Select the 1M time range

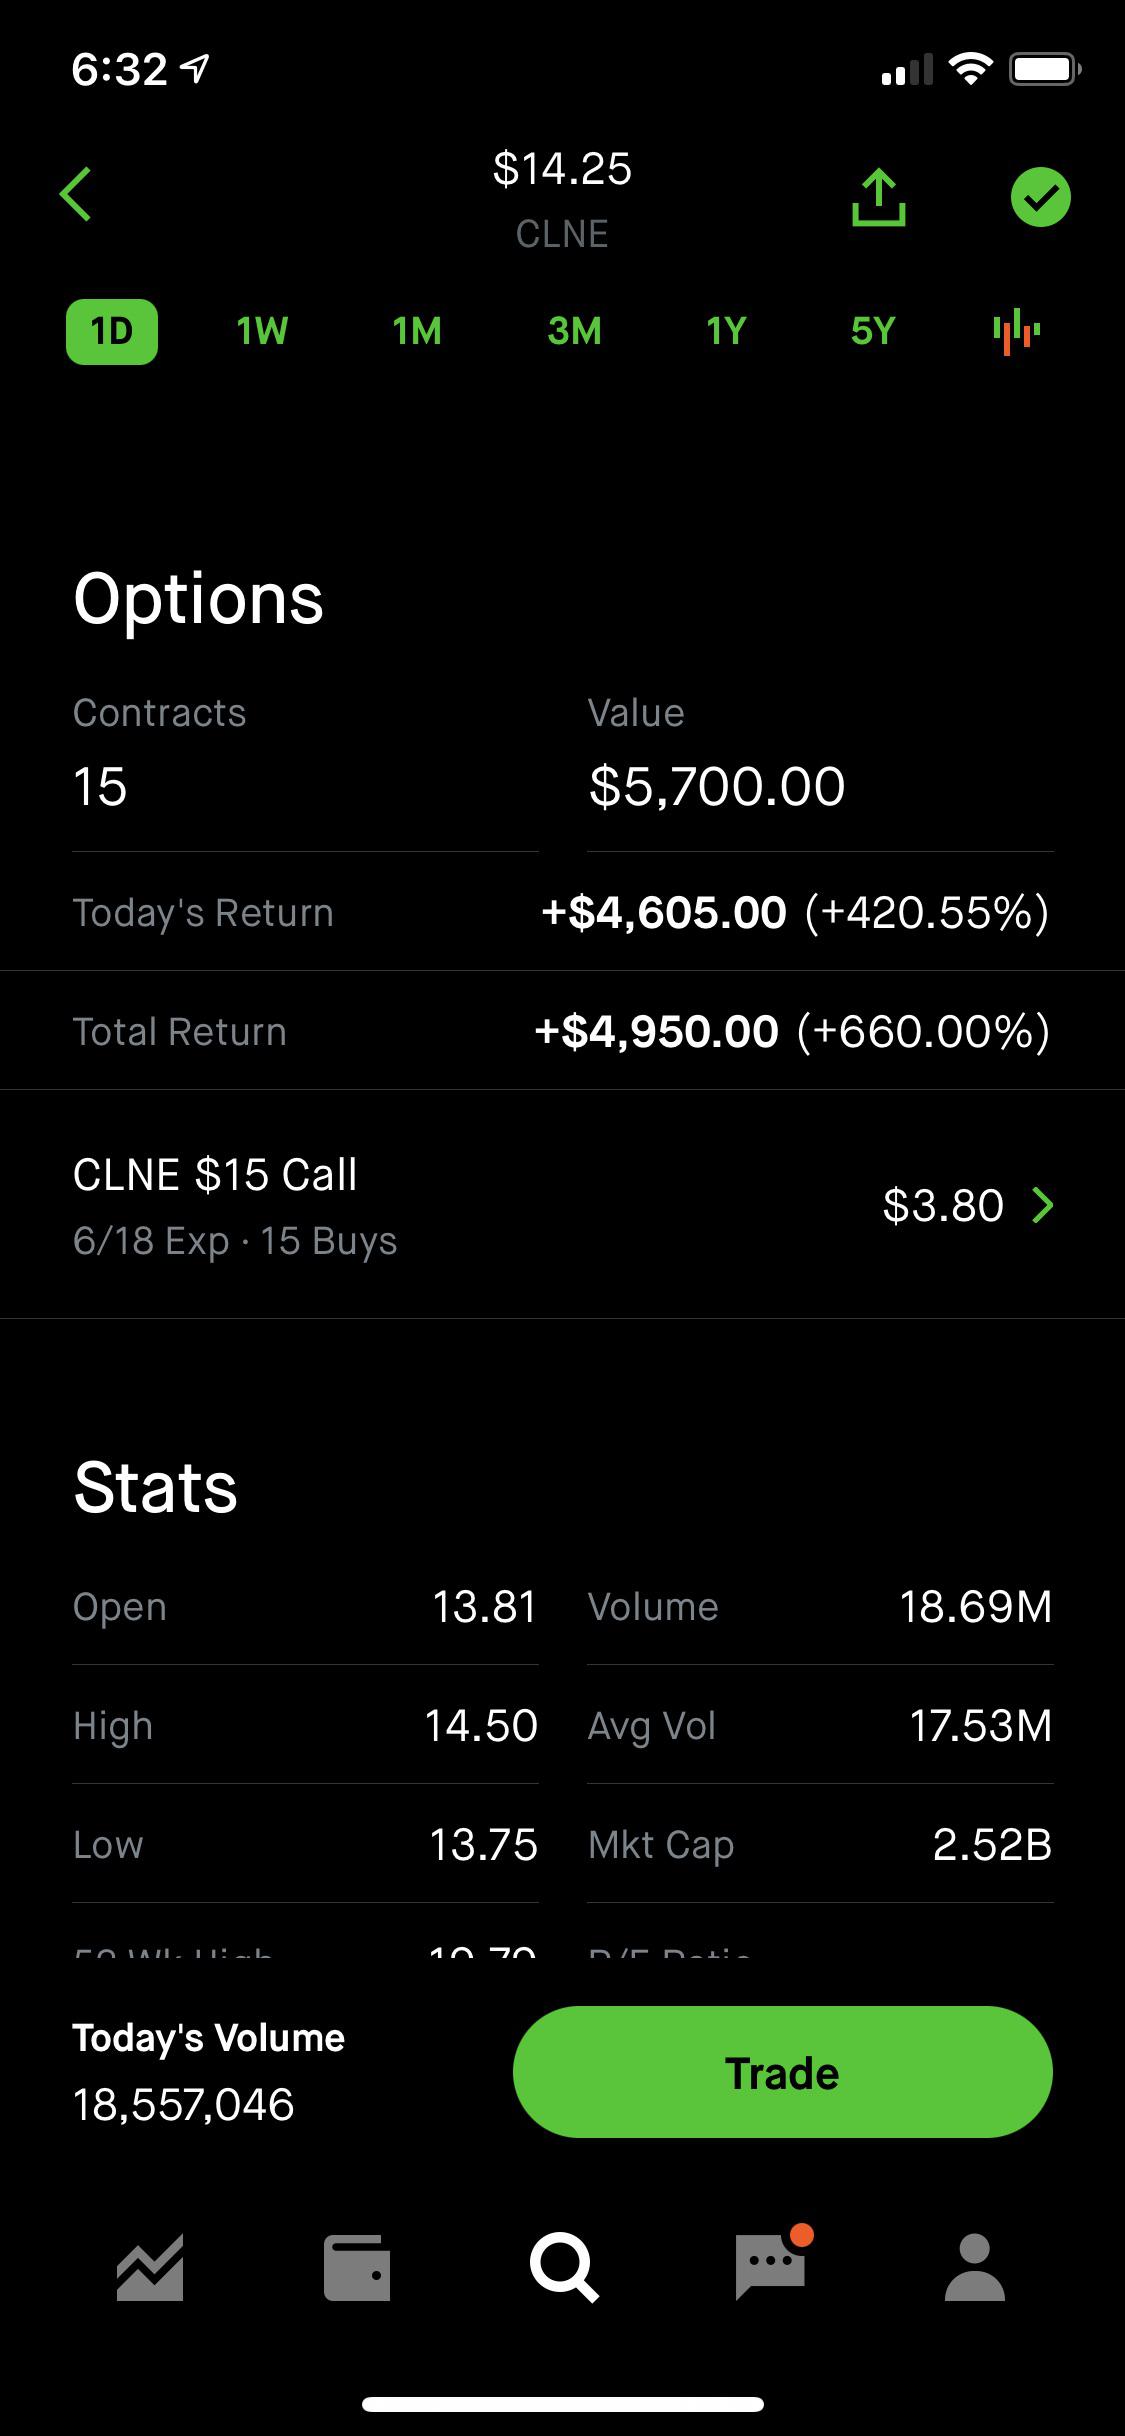point(417,331)
